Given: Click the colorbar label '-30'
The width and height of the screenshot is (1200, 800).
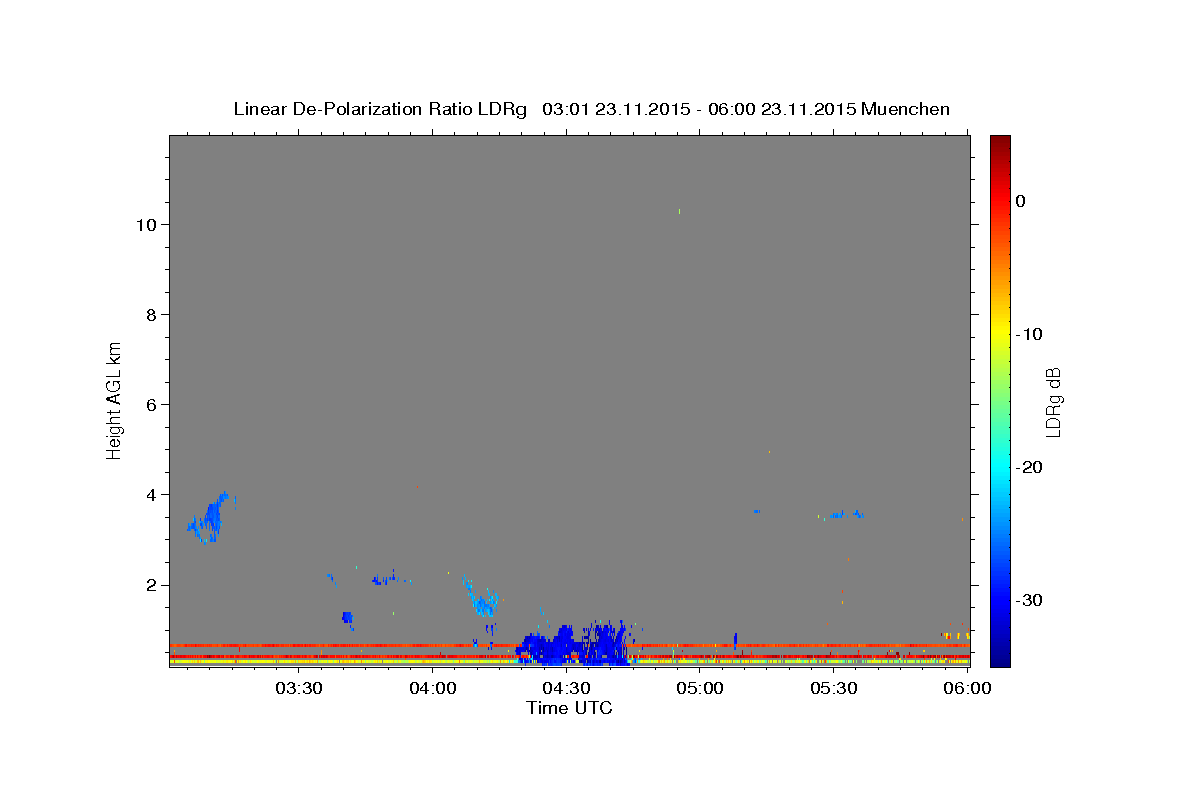Looking at the screenshot, I should click(x=1030, y=600).
